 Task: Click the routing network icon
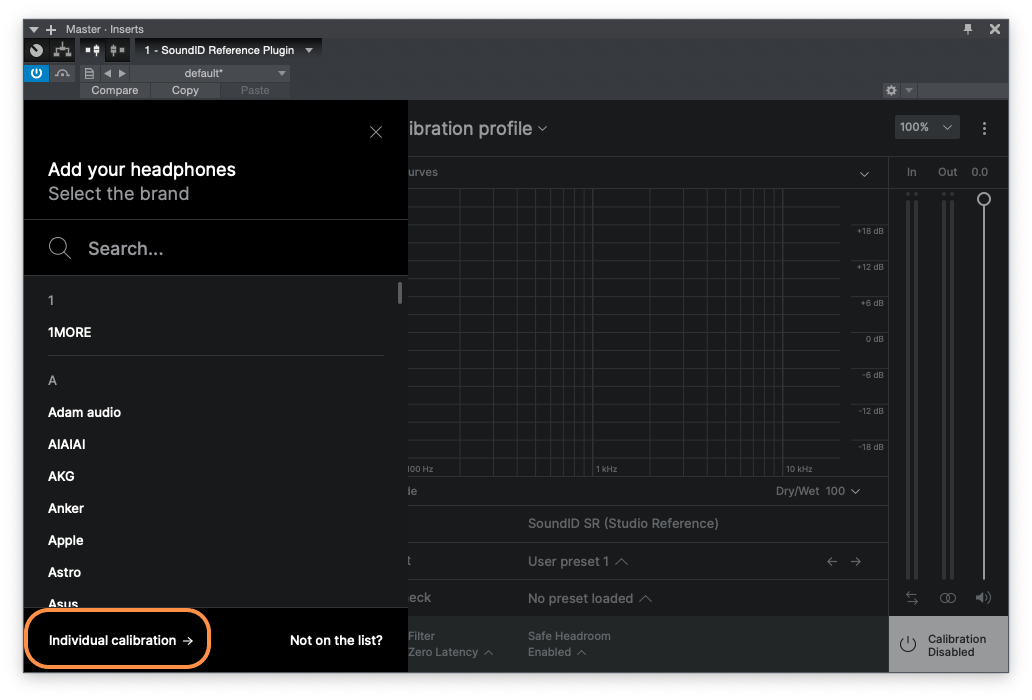point(63,50)
